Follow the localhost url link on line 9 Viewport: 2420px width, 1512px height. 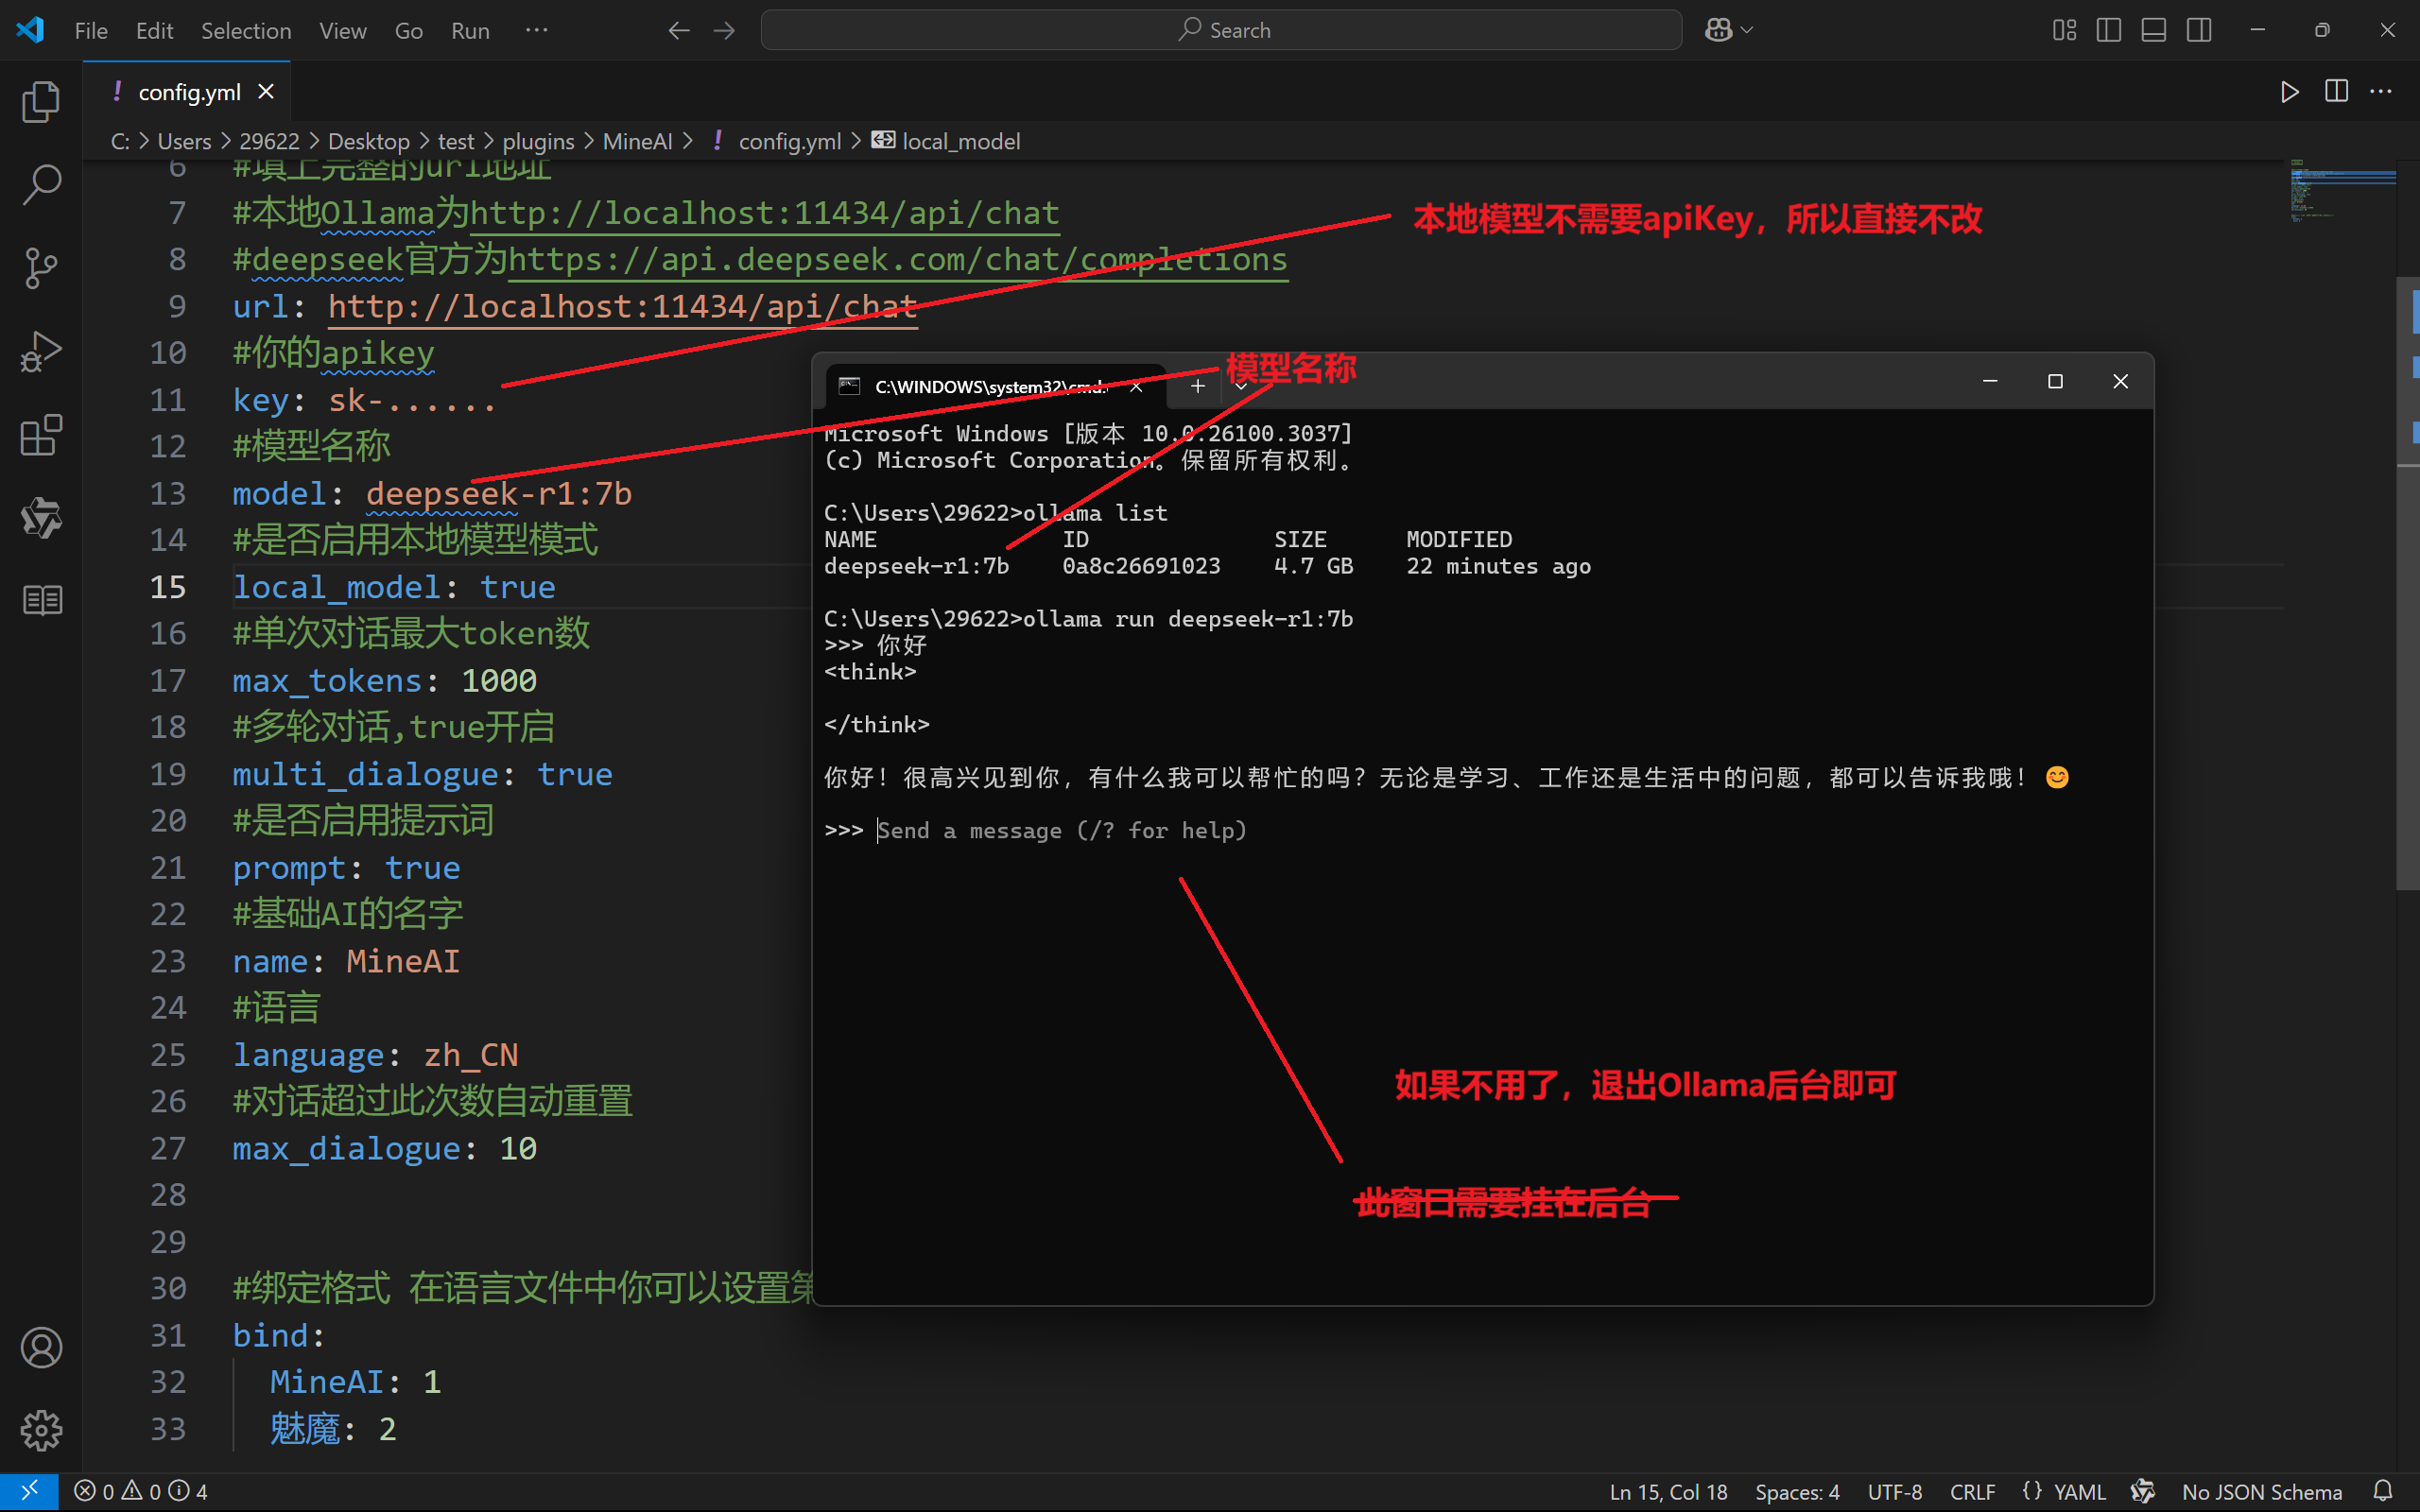(x=623, y=306)
